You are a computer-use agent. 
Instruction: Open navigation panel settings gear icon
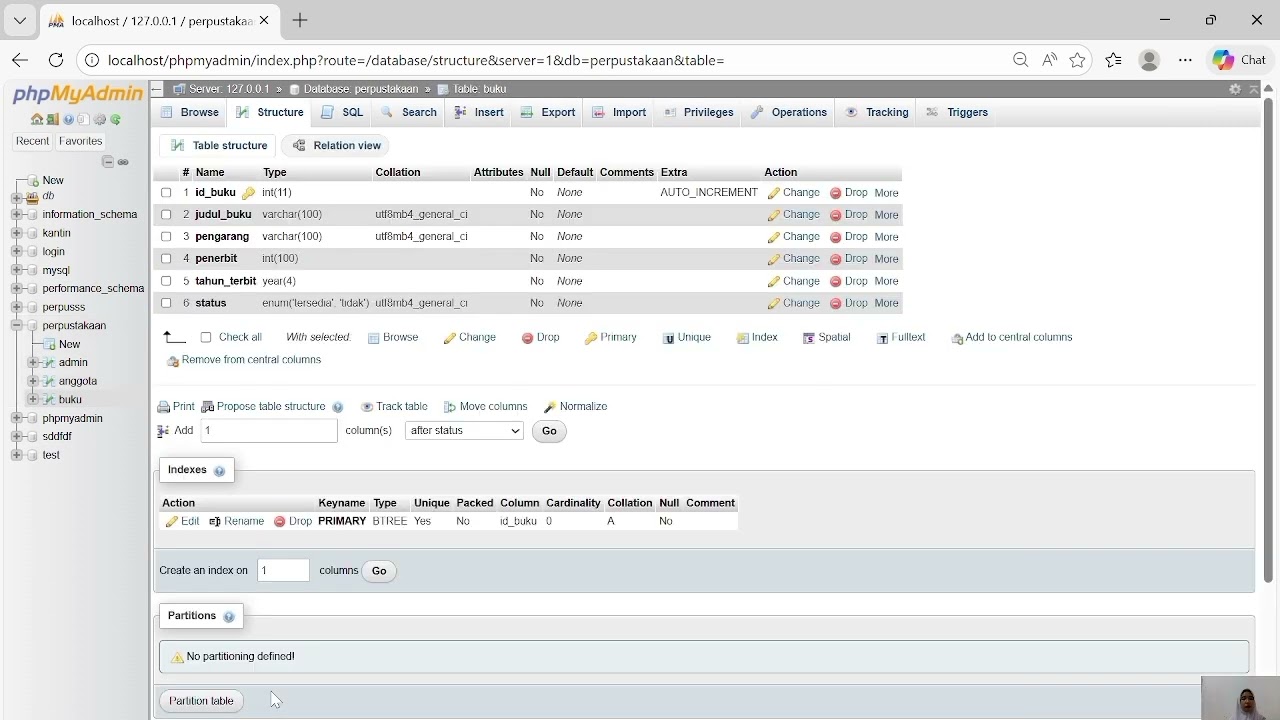pyautogui.click(x=100, y=119)
